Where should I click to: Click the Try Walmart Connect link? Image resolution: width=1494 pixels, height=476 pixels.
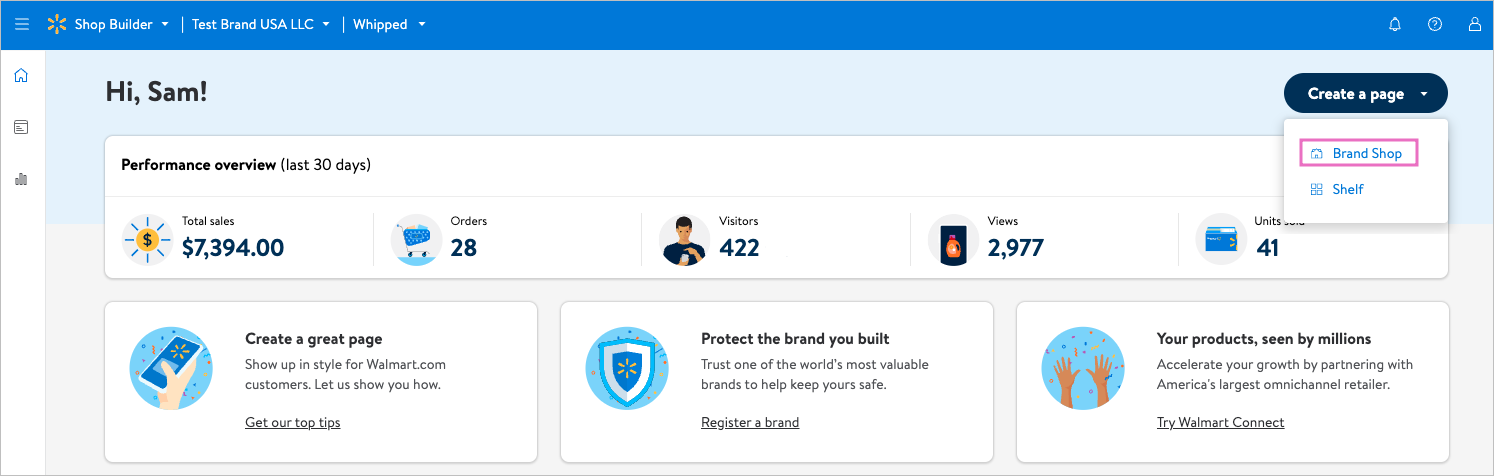[1220, 422]
